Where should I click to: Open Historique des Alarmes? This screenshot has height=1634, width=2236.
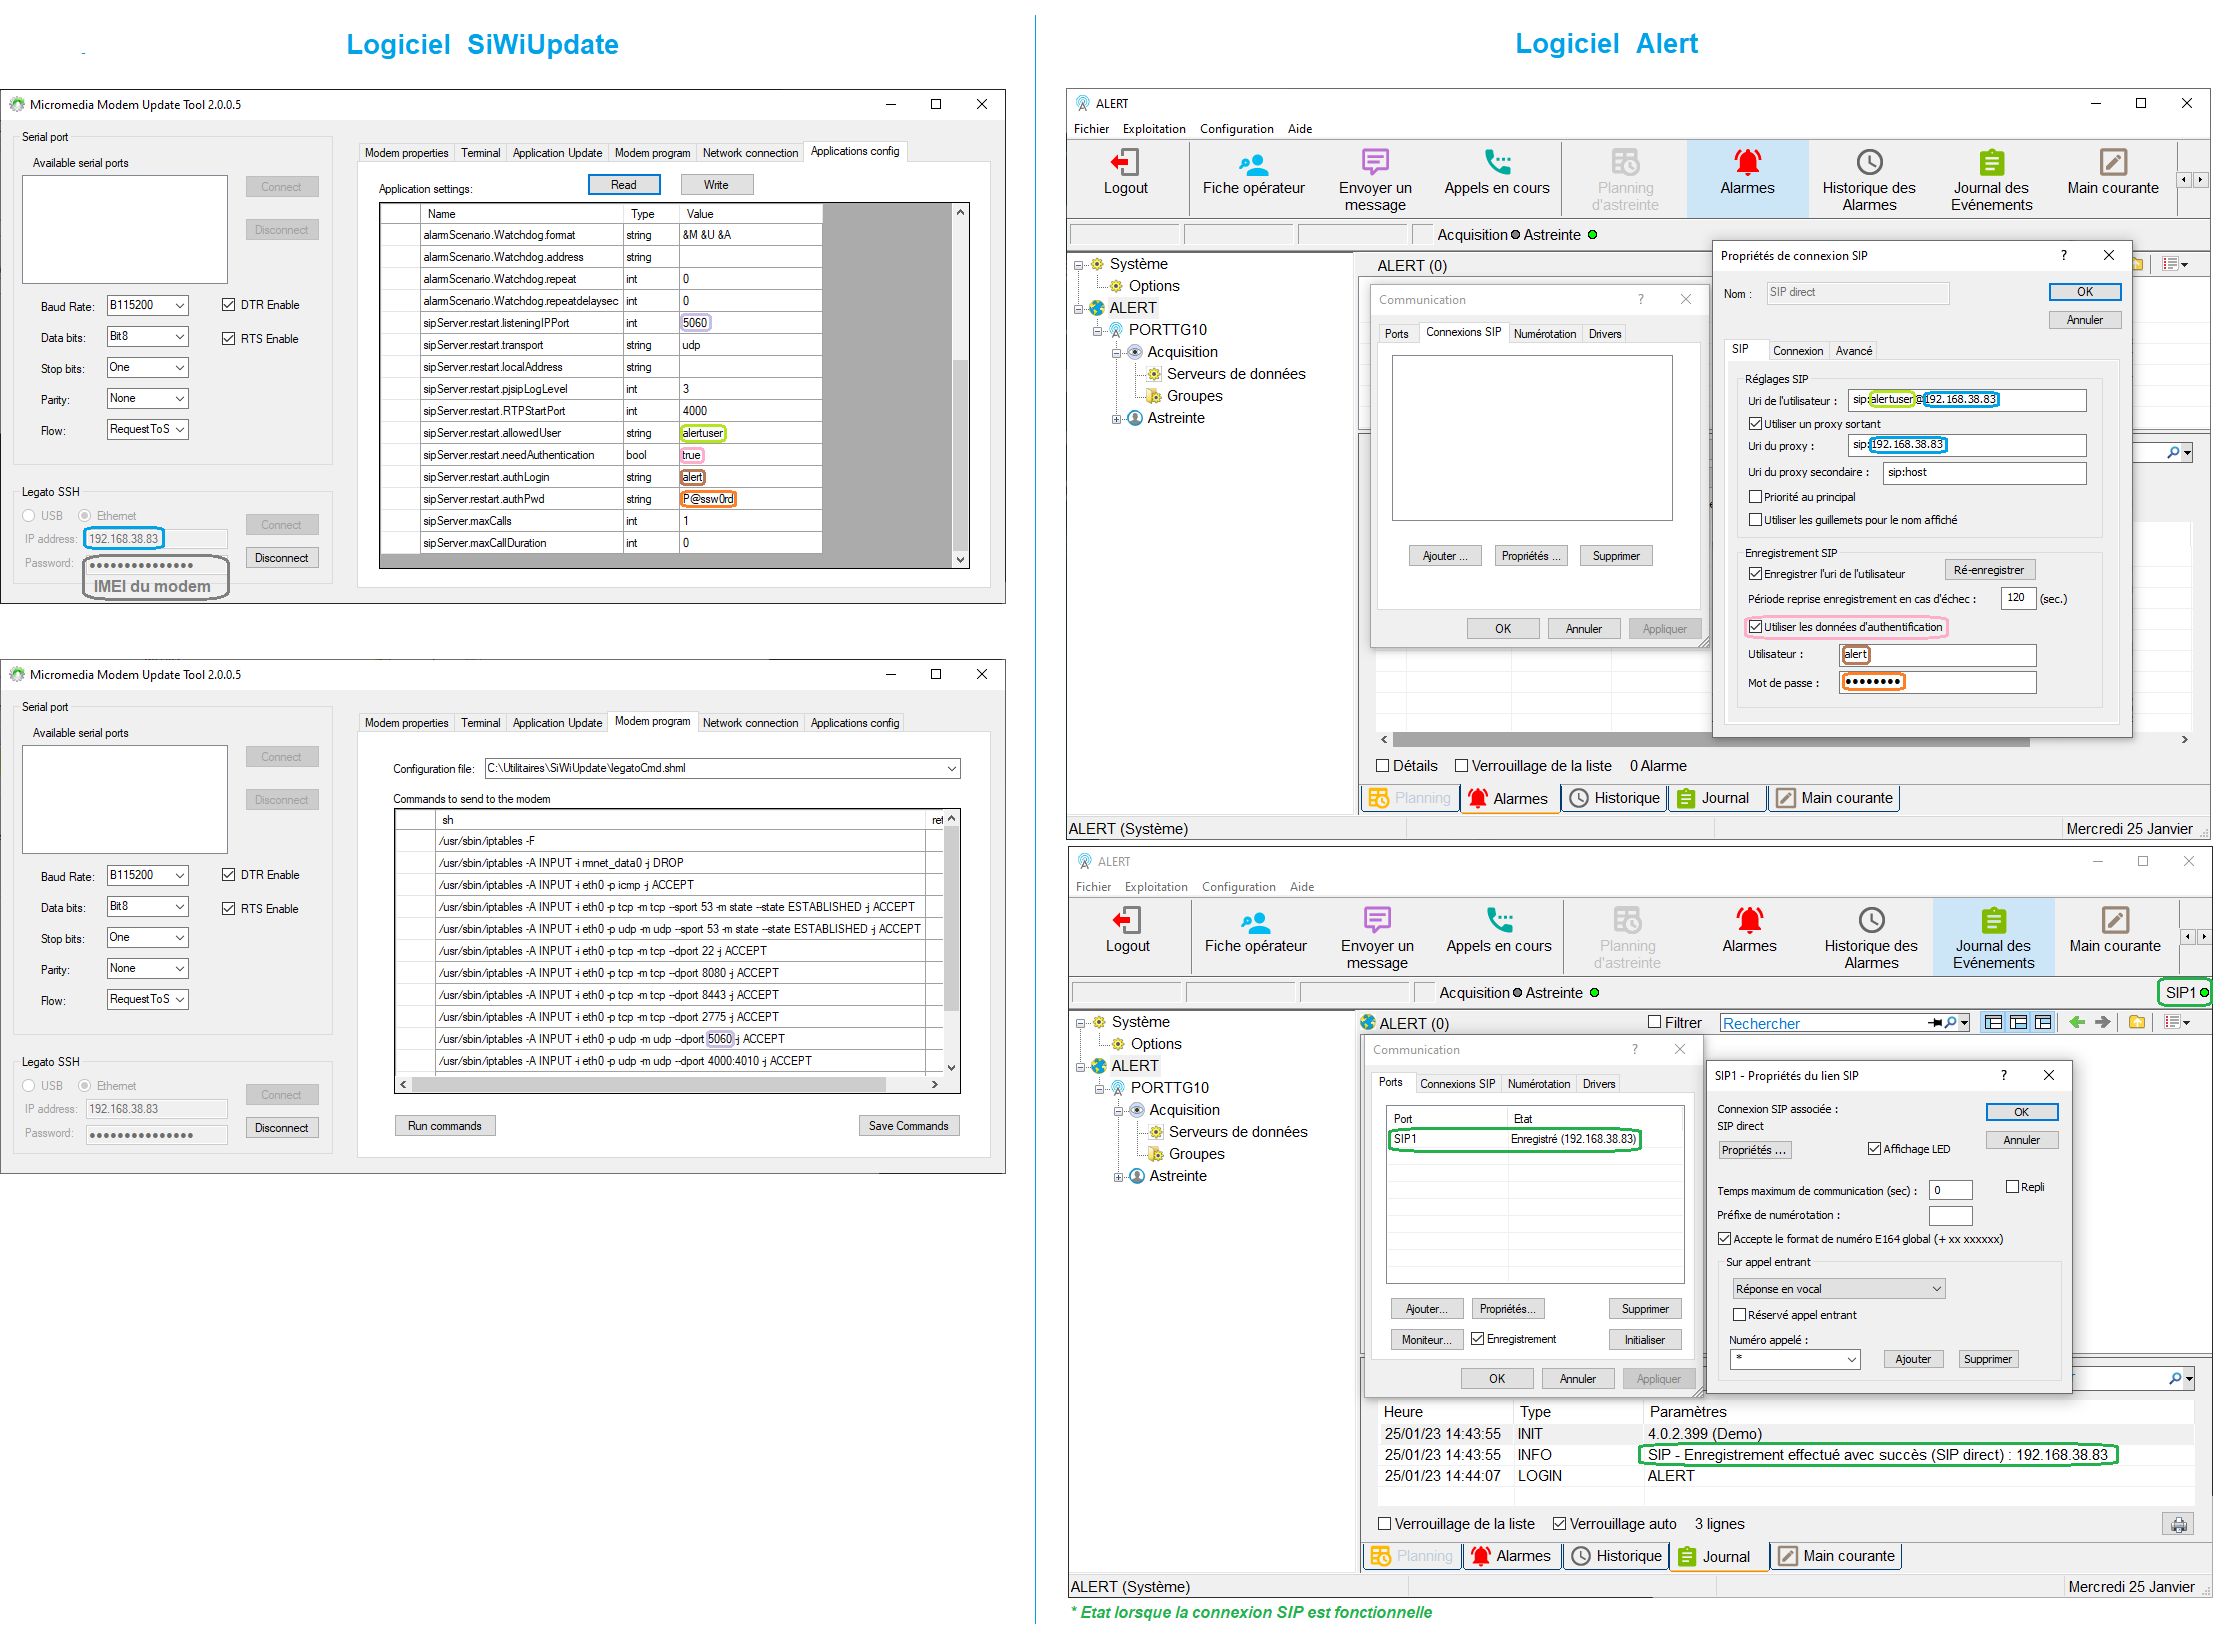1869,177
